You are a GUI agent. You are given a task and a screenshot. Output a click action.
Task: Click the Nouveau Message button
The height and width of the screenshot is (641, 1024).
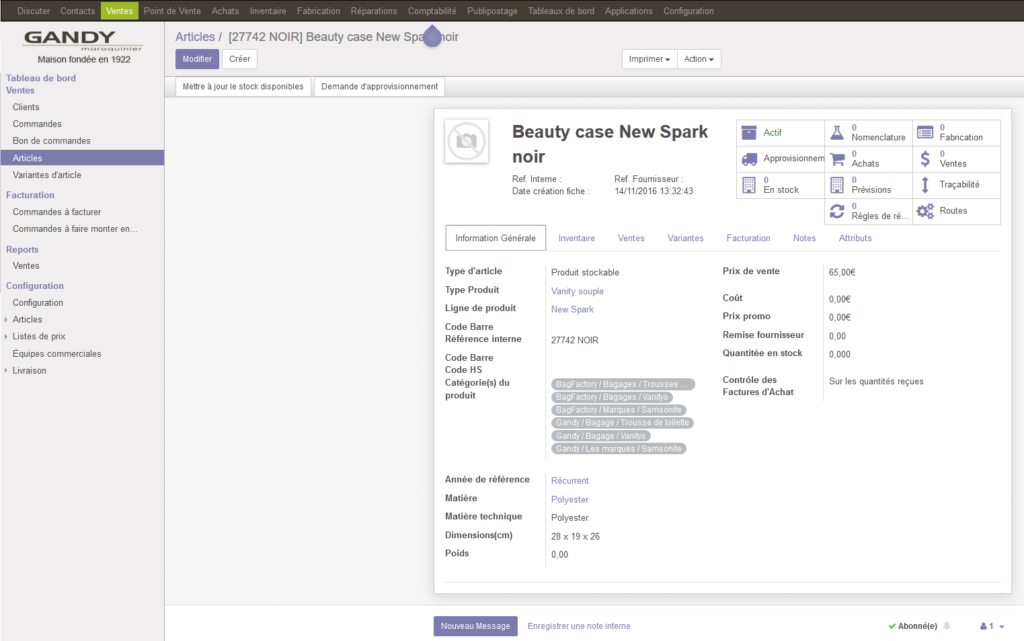coord(475,626)
